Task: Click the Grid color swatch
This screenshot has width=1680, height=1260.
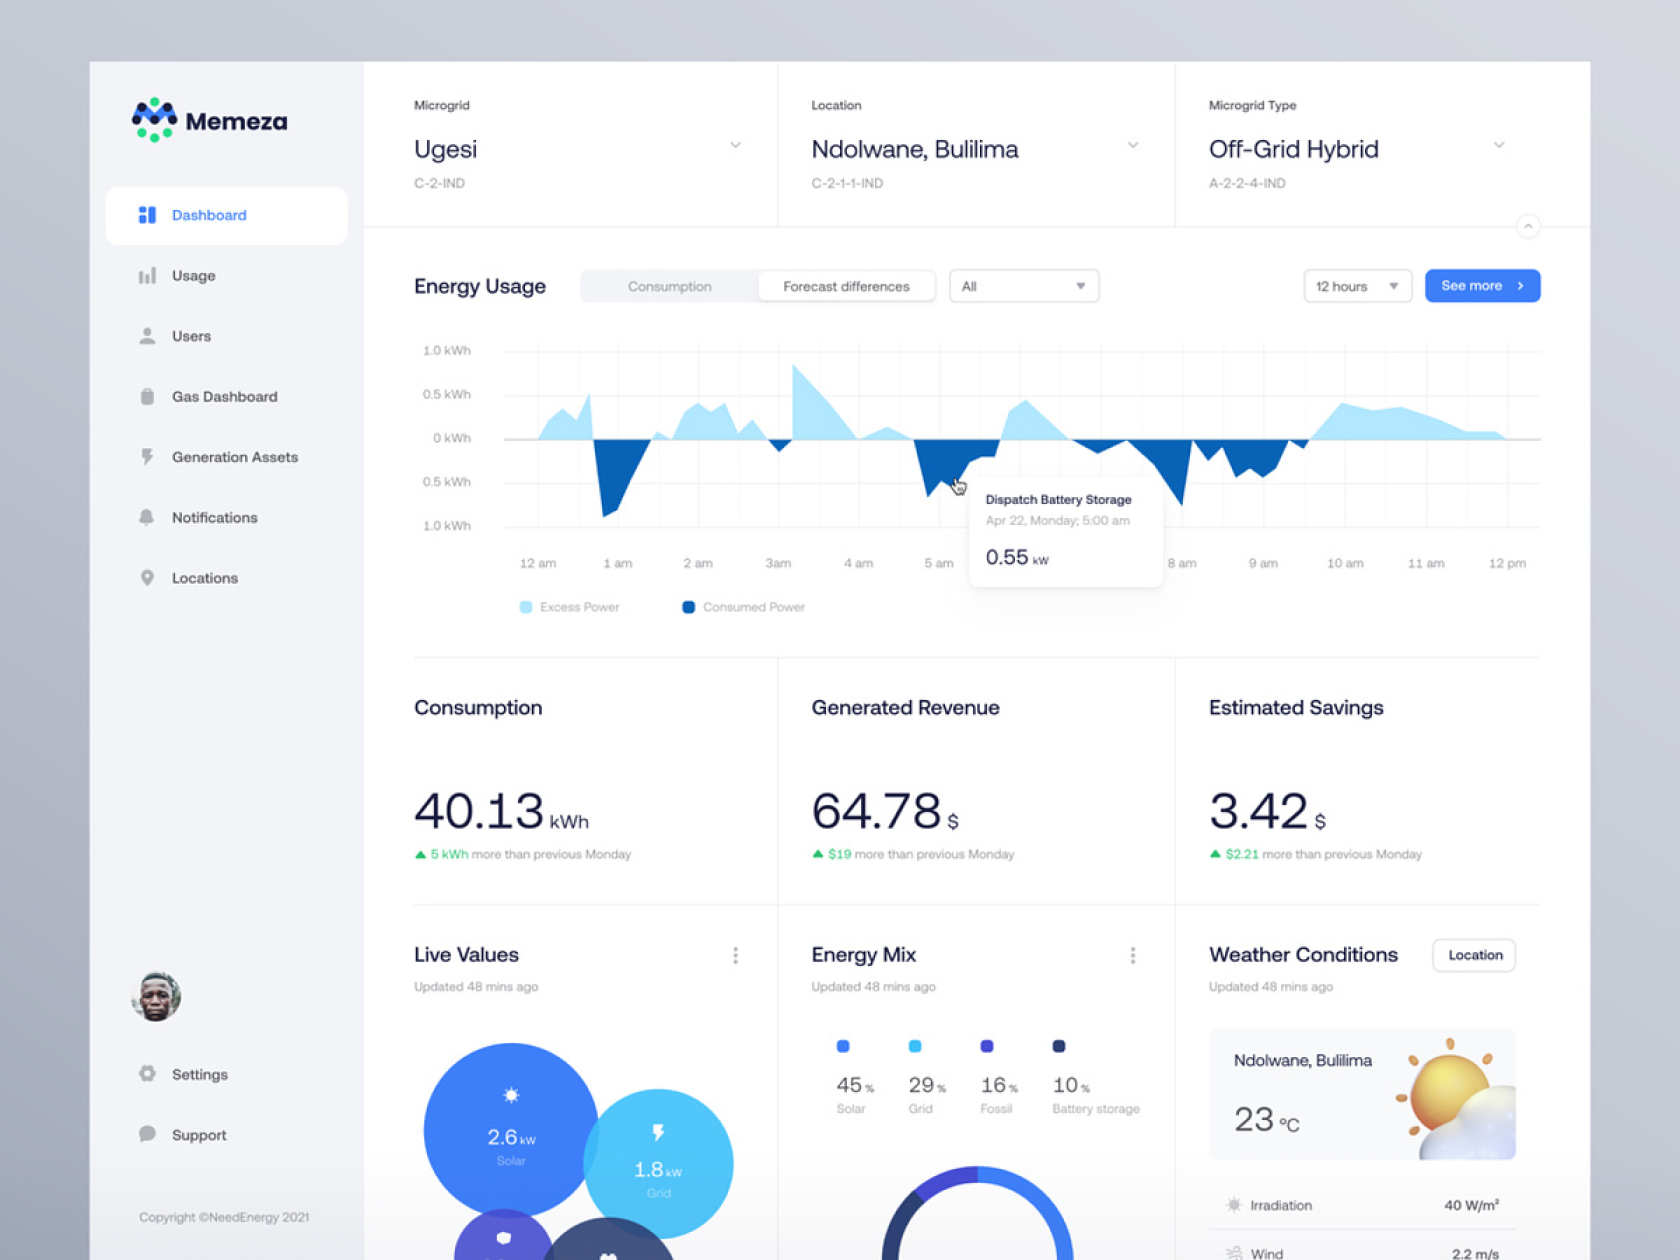Action: click(x=915, y=1046)
